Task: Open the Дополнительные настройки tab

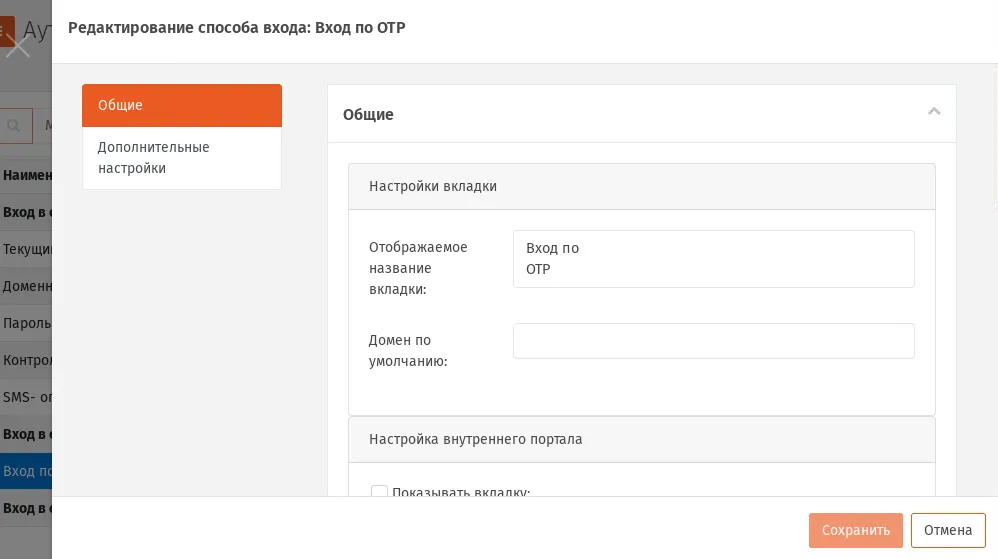Action: point(182,157)
